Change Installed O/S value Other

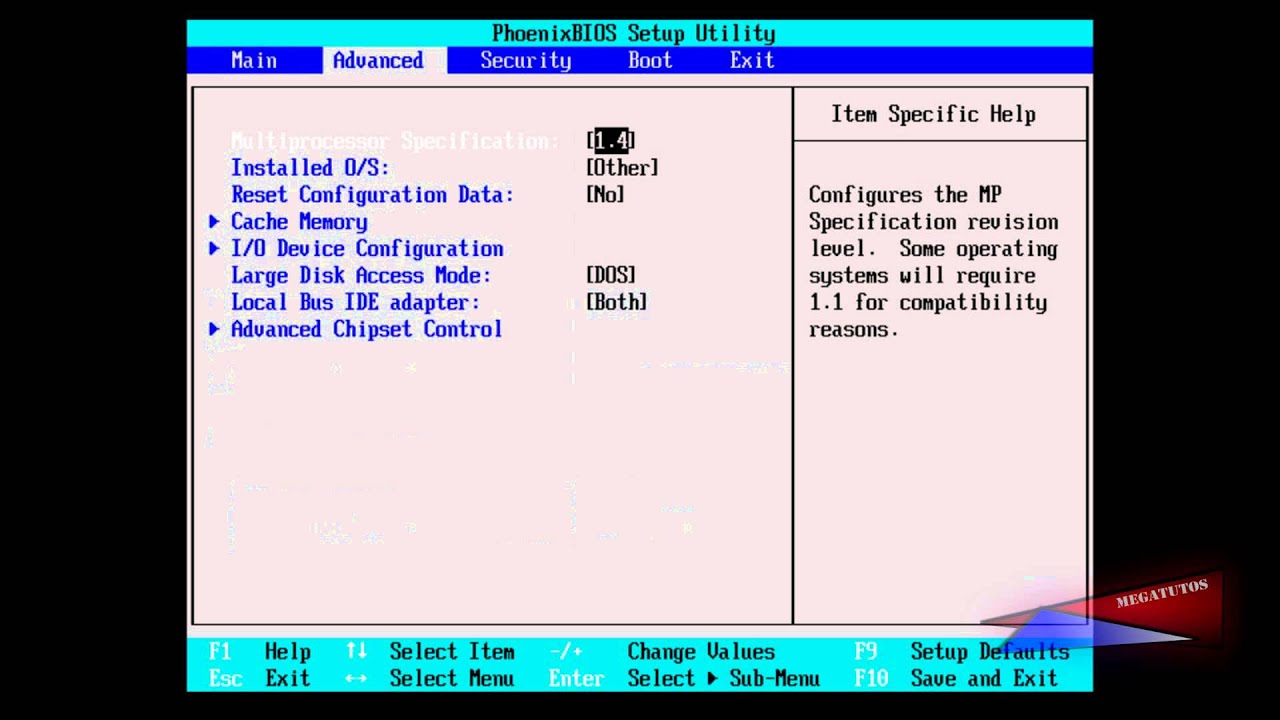pos(622,168)
